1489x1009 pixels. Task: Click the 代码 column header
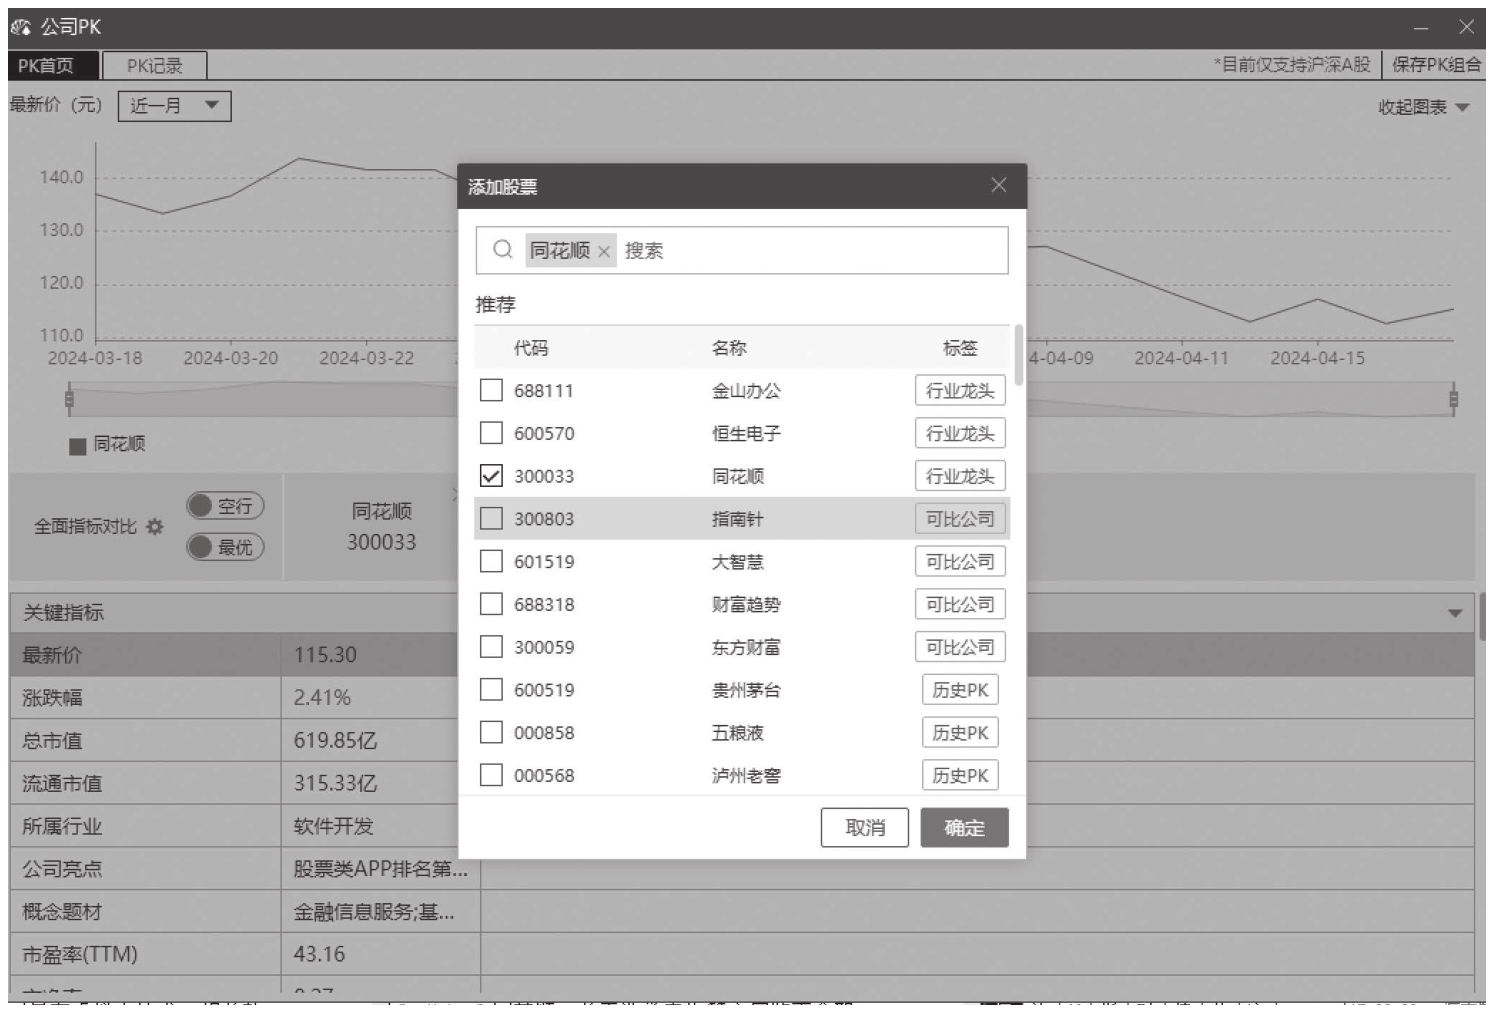tap(531, 348)
